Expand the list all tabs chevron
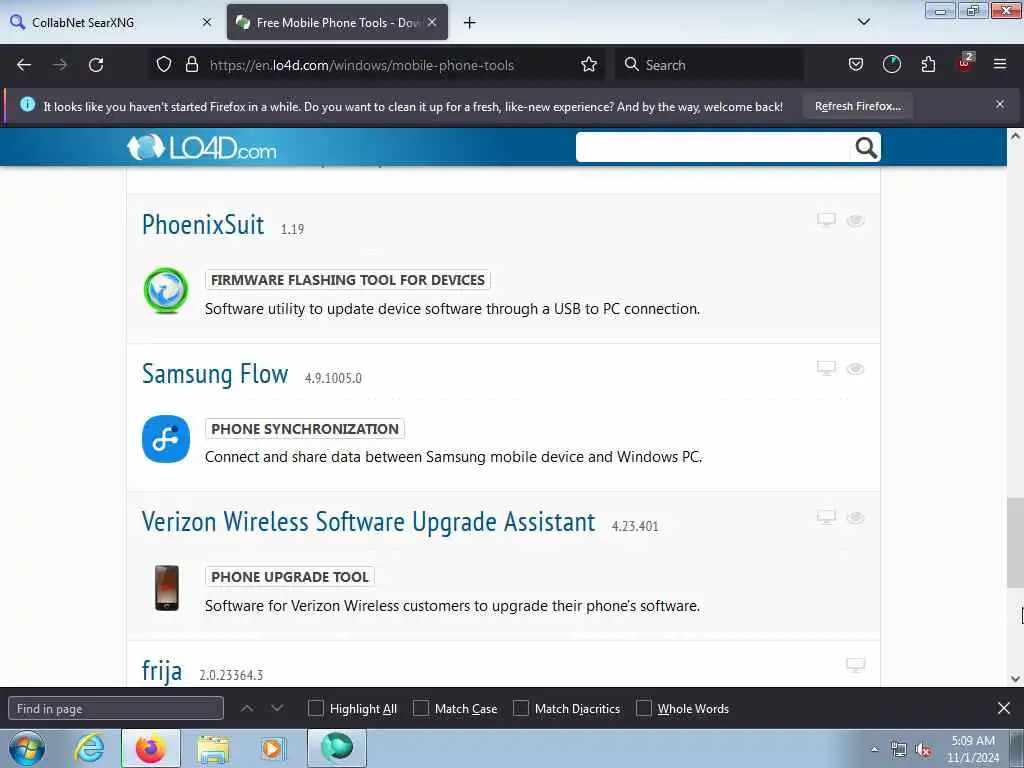This screenshot has height=768, width=1024. [x=863, y=22]
